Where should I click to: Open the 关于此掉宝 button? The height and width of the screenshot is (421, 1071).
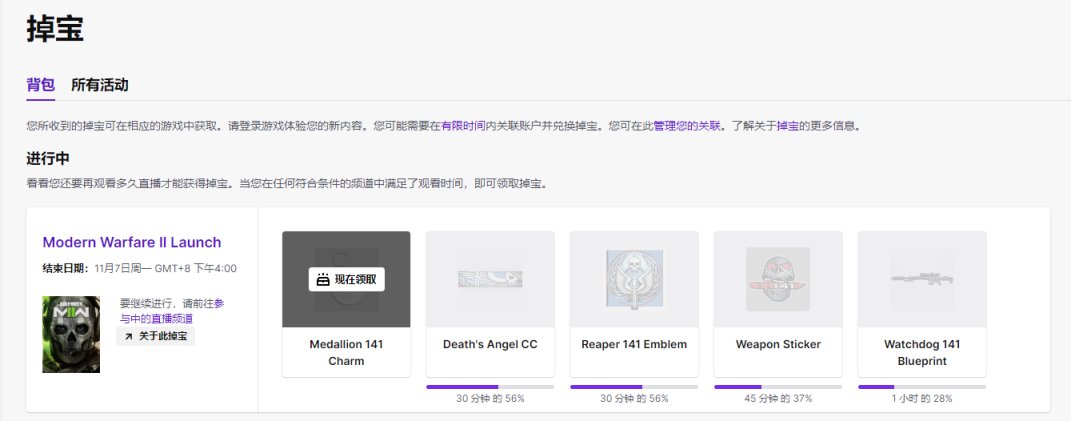click(x=155, y=336)
